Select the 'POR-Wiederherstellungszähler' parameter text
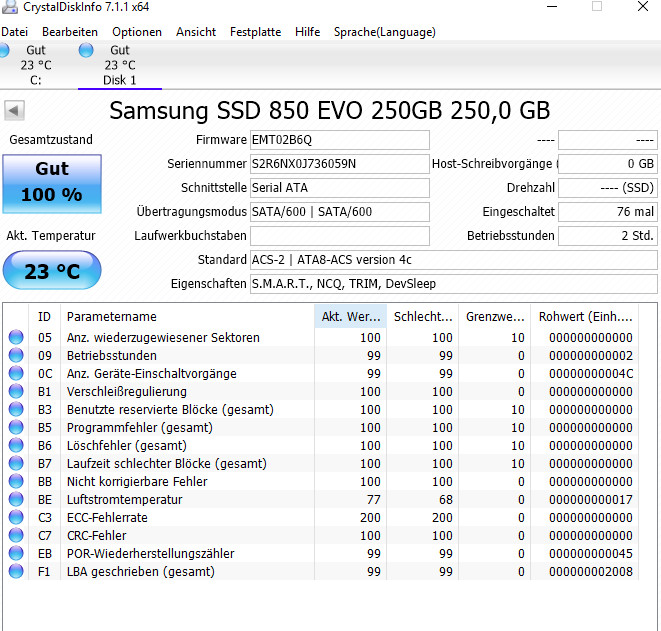The image size is (661, 631). pos(150,553)
